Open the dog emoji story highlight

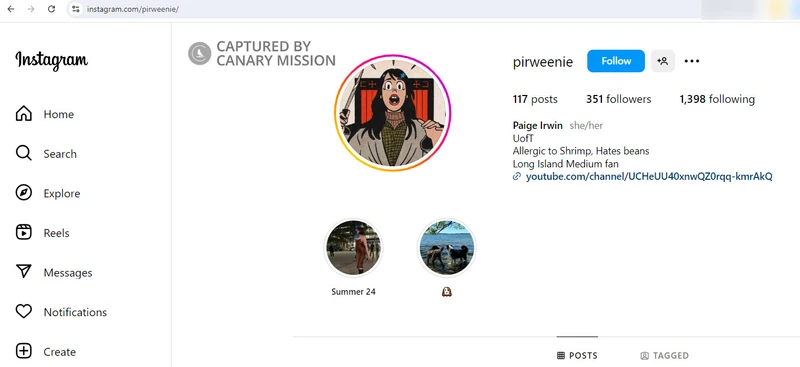tap(446, 248)
